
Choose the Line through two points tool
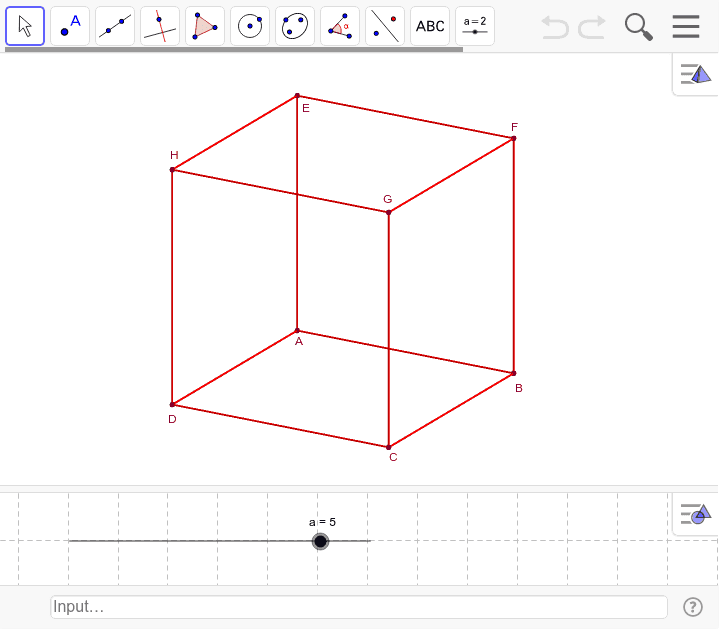[x=115, y=26]
